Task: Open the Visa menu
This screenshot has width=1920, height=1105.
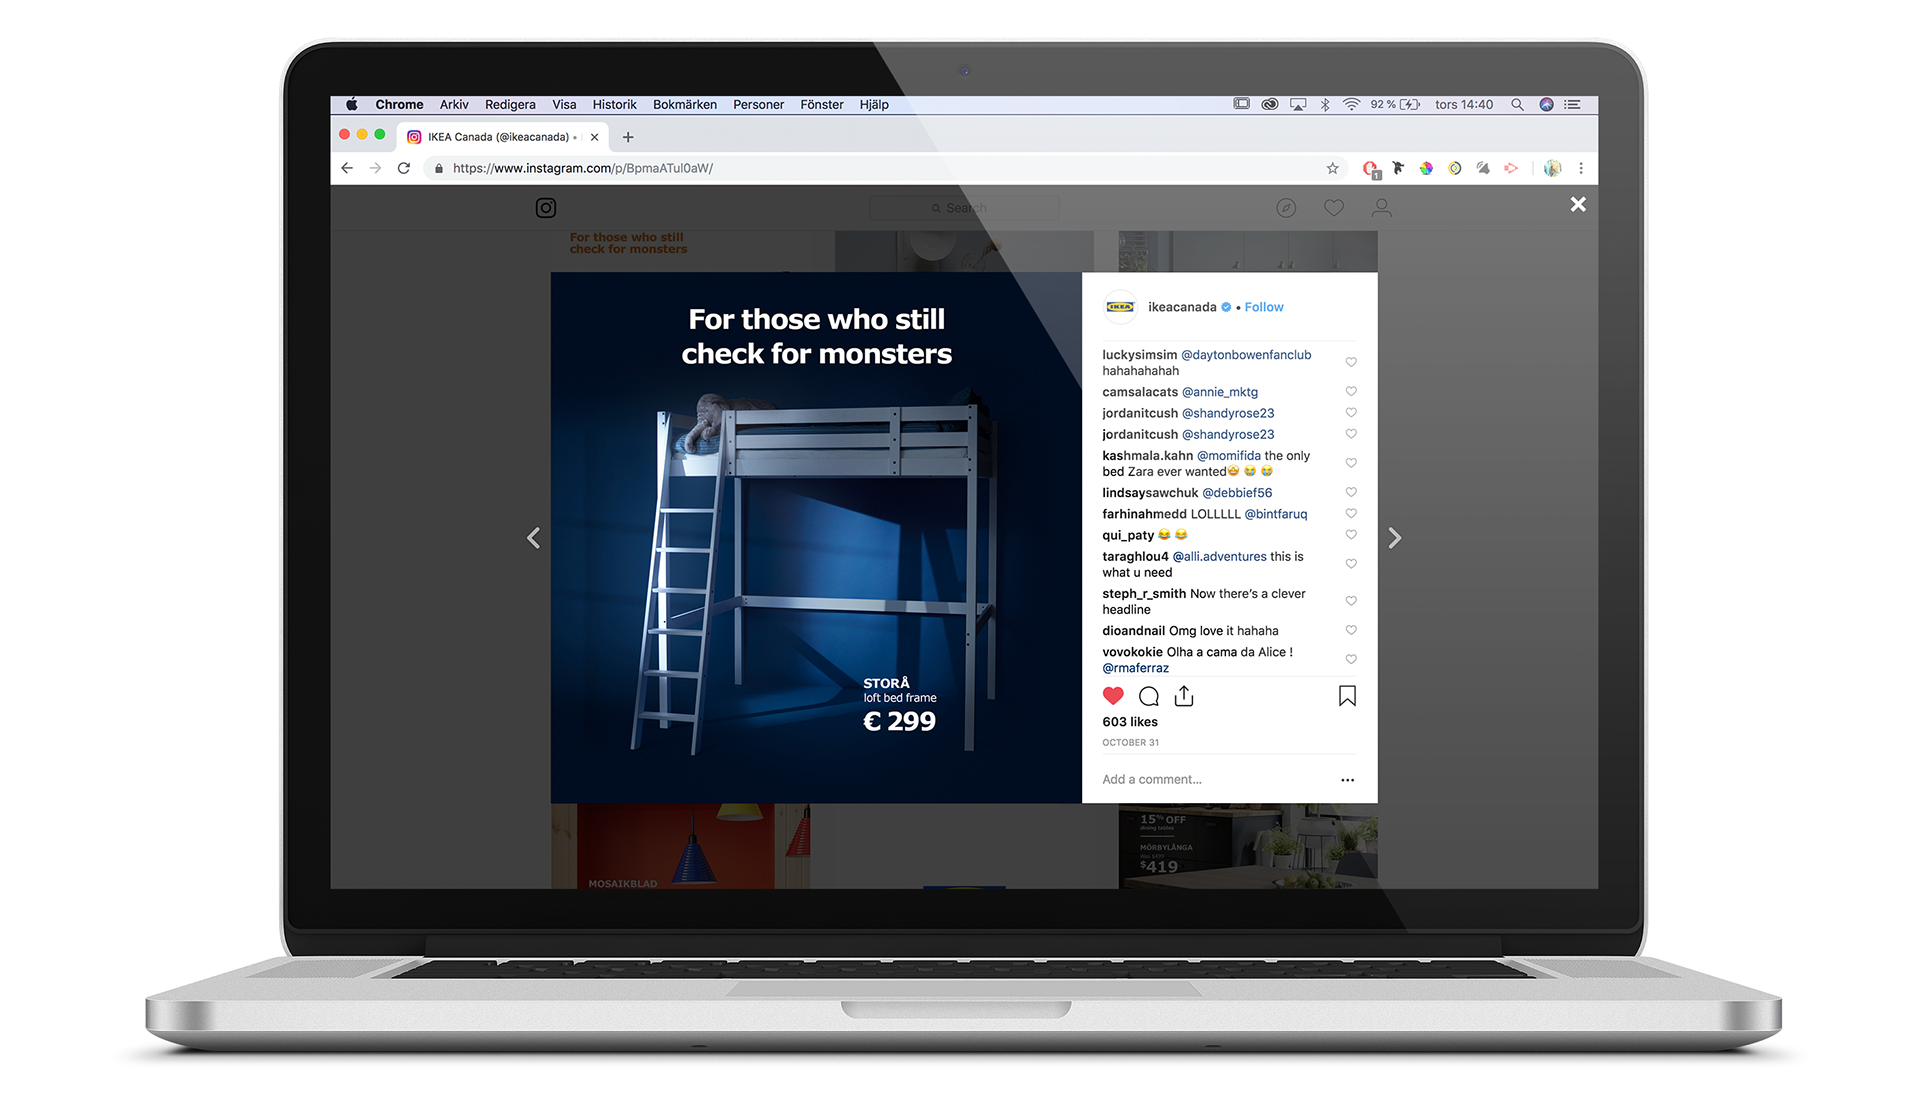Action: [564, 104]
